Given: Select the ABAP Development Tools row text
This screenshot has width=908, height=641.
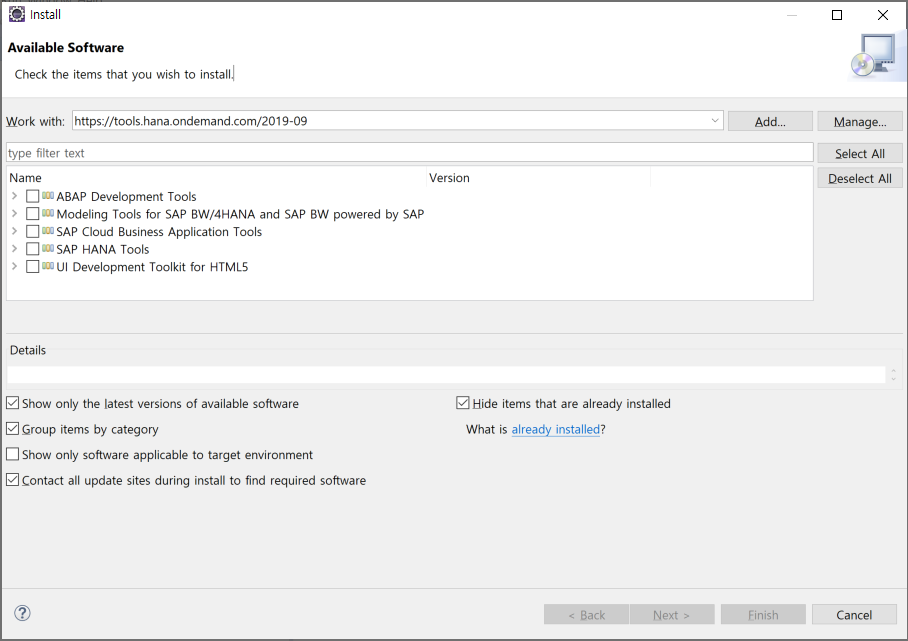Looking at the screenshot, I should (126, 196).
